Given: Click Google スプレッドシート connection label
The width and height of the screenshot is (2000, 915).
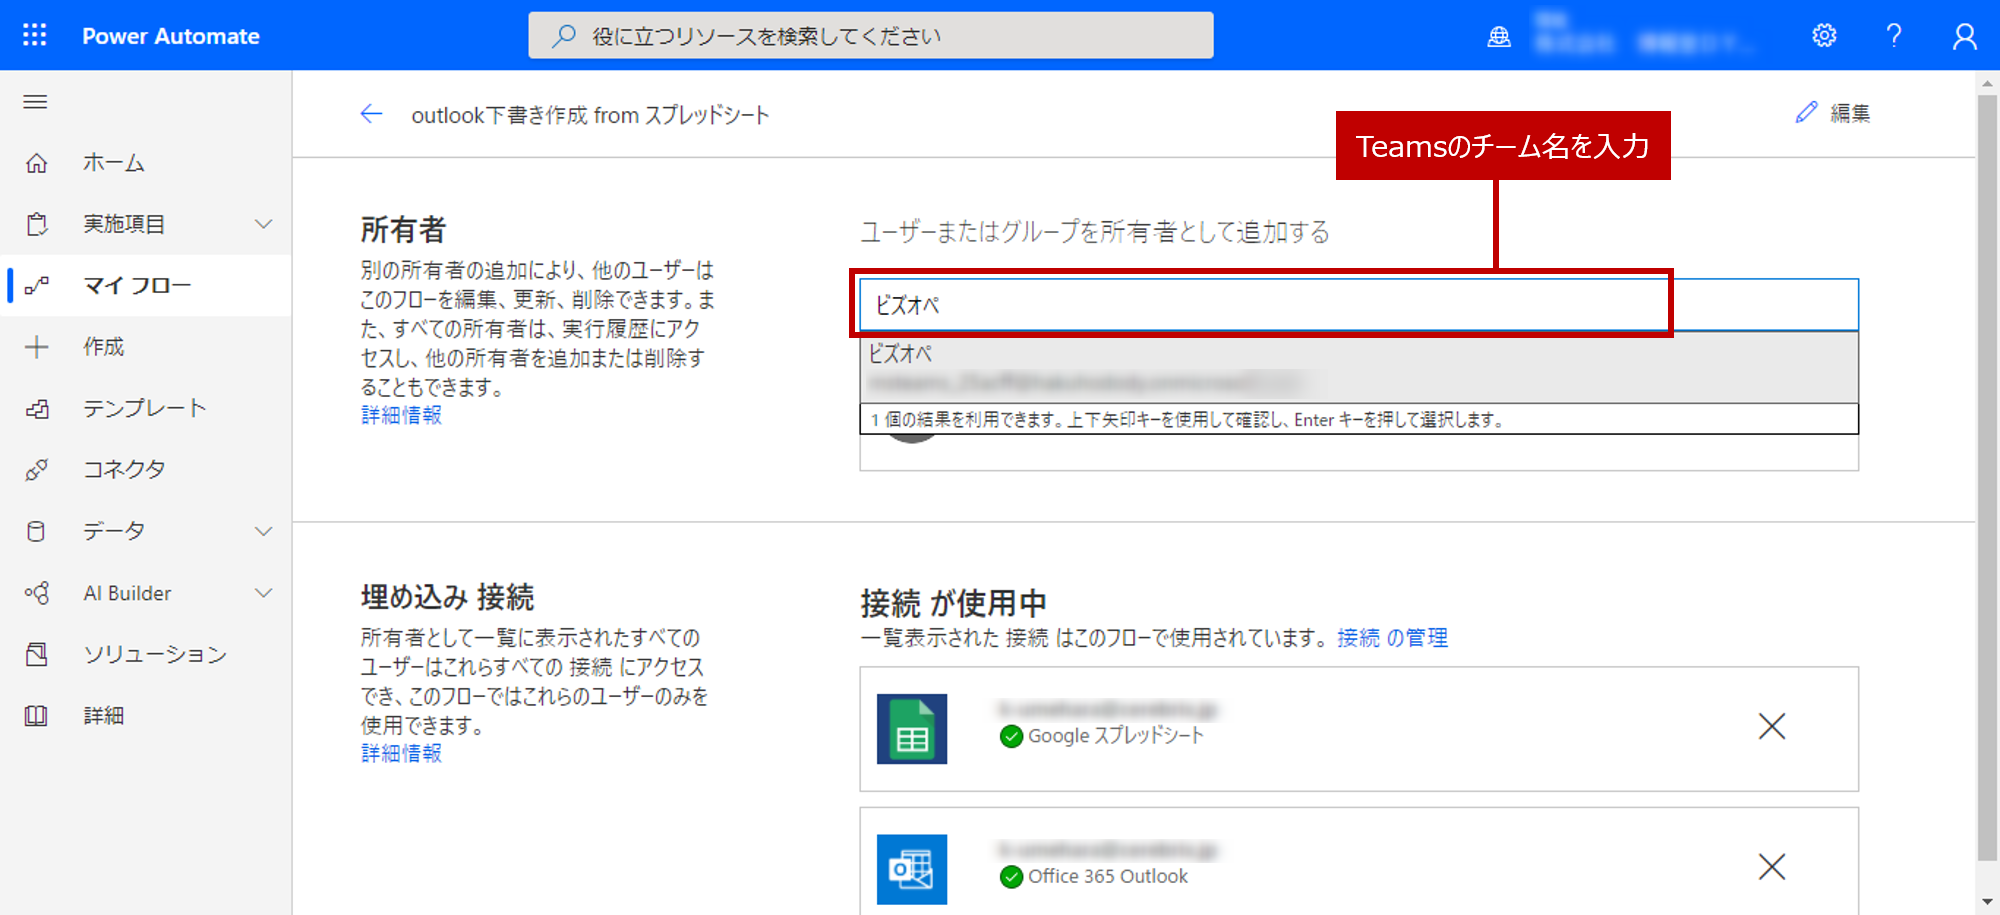Looking at the screenshot, I should pyautogui.click(x=1116, y=736).
